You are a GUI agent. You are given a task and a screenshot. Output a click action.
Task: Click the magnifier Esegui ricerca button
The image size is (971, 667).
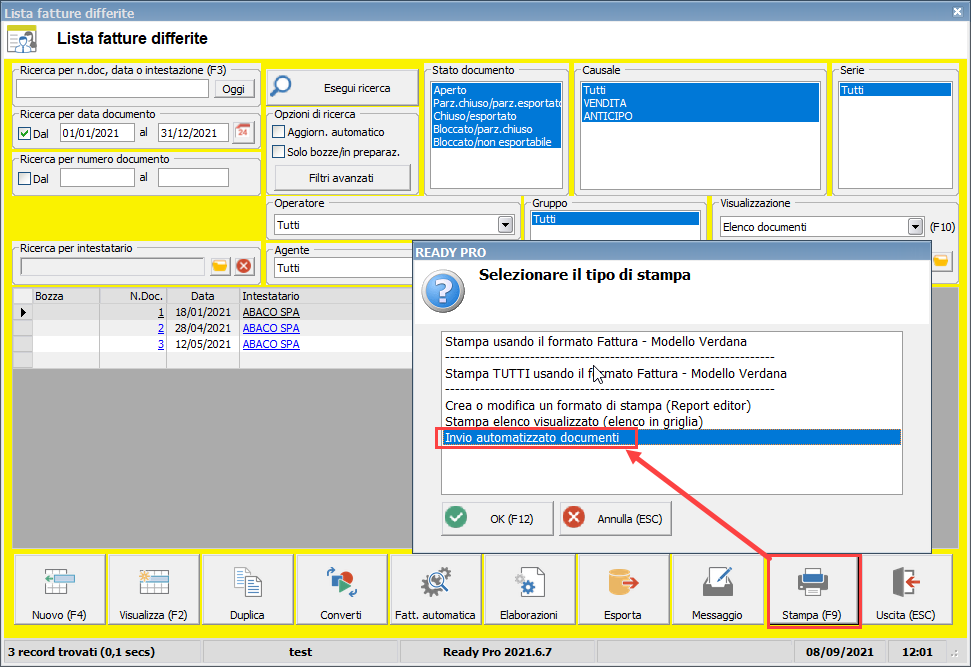pyautogui.click(x=342, y=87)
